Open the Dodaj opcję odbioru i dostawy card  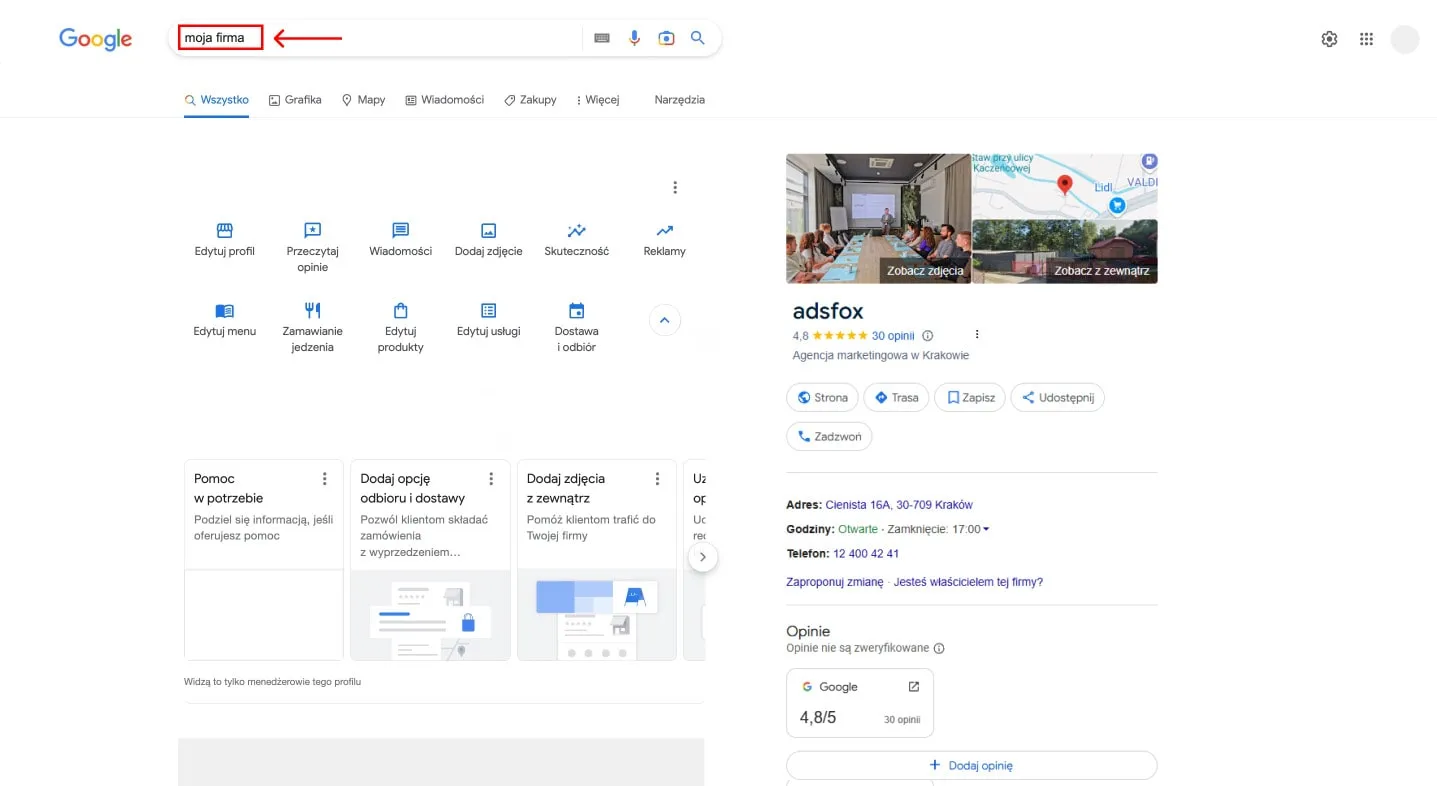430,560
